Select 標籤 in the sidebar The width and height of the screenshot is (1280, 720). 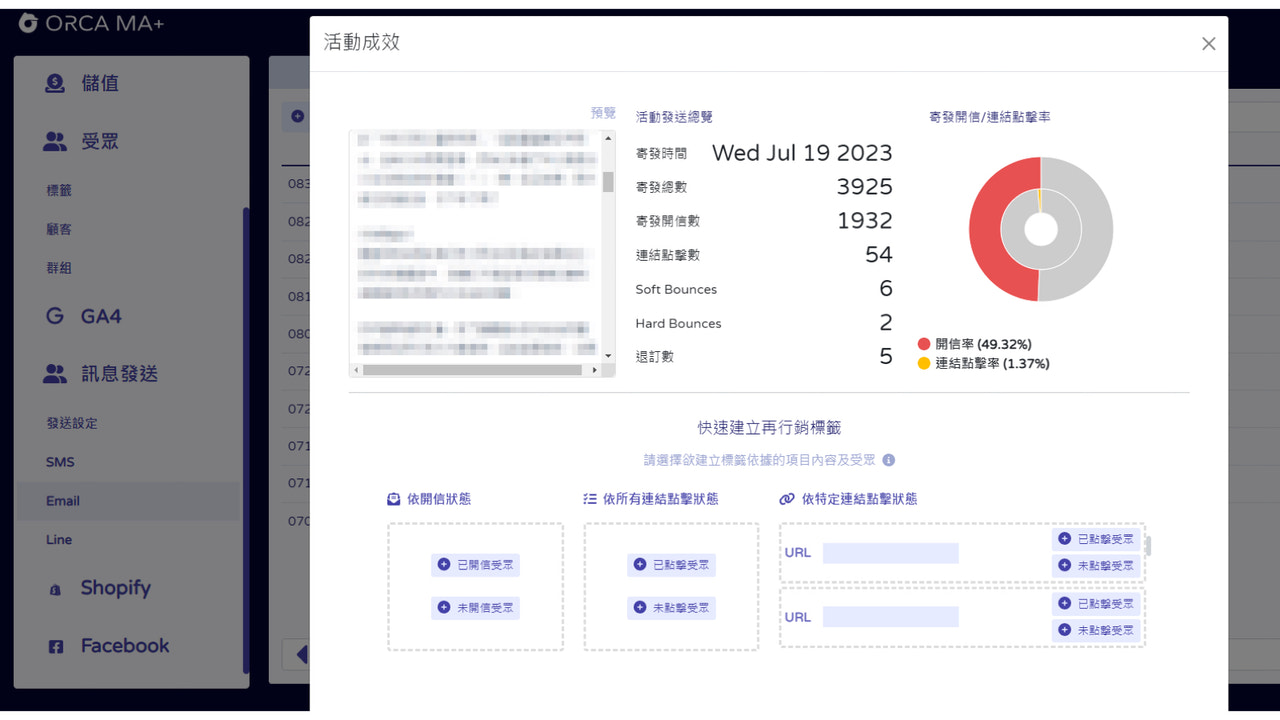click(x=59, y=190)
